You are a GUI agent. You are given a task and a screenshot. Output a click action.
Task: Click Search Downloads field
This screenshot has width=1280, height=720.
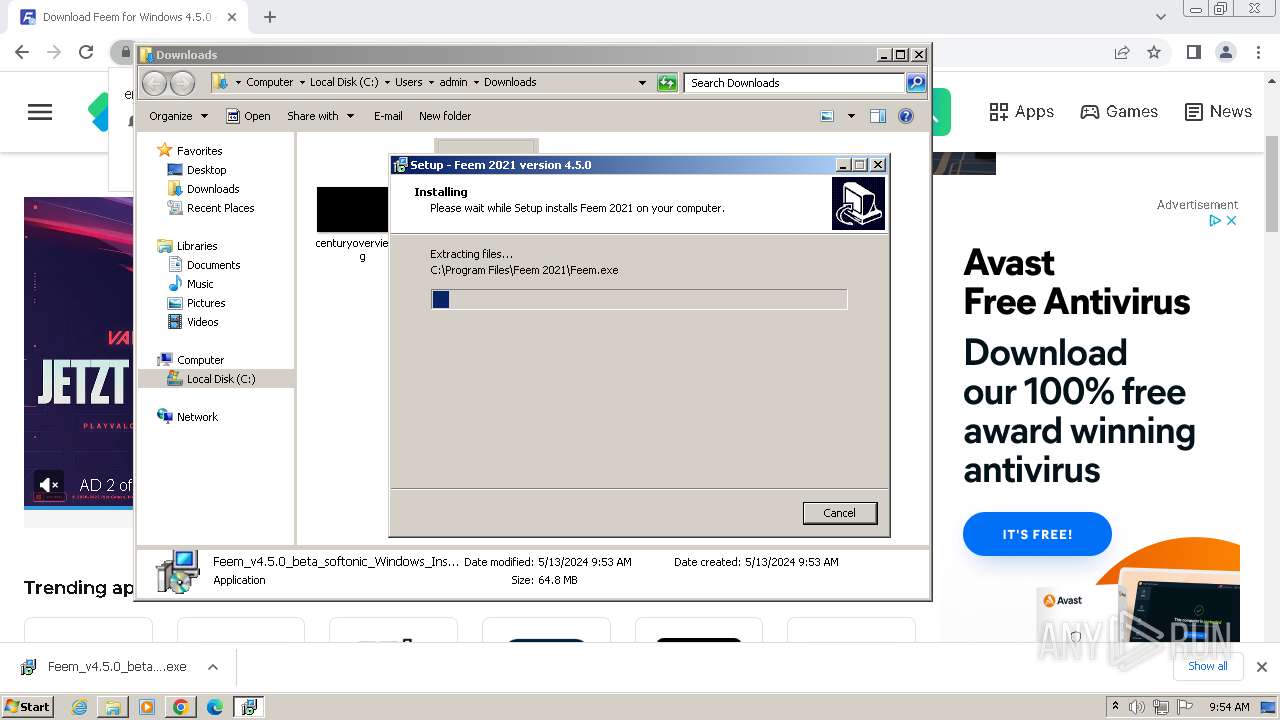795,83
